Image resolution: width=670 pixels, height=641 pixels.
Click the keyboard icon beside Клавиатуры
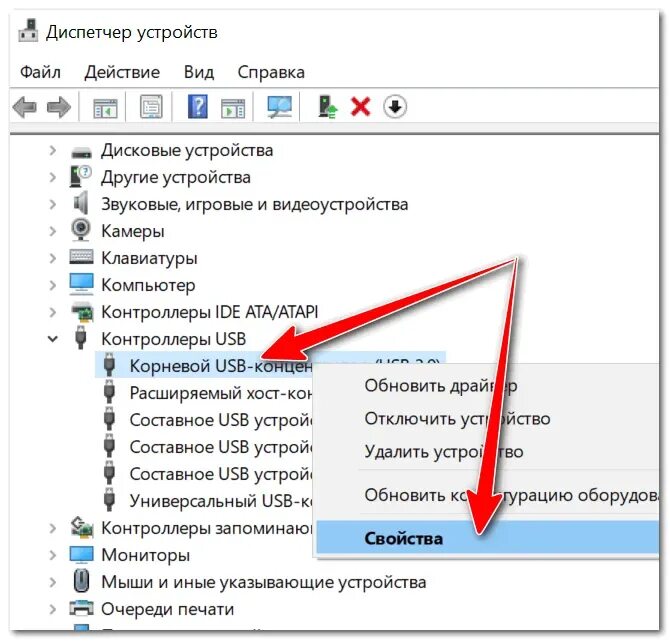pyautogui.click(x=81, y=257)
